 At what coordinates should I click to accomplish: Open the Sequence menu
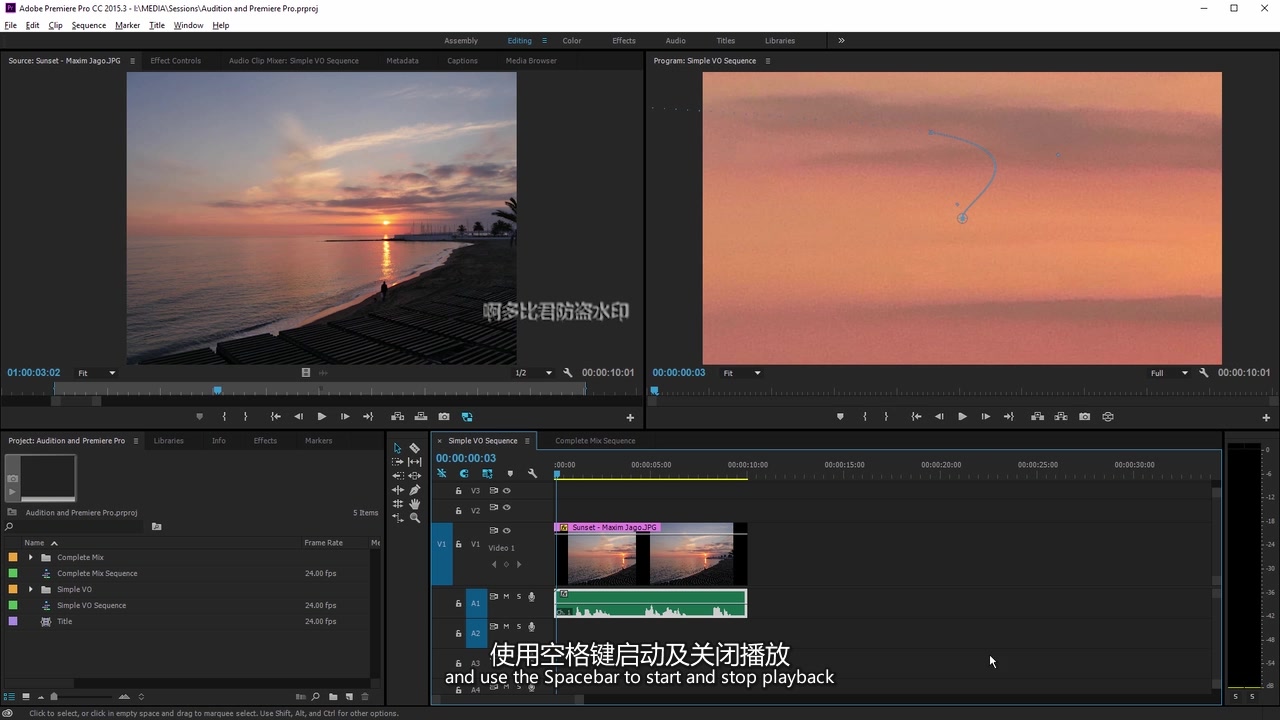coord(88,25)
